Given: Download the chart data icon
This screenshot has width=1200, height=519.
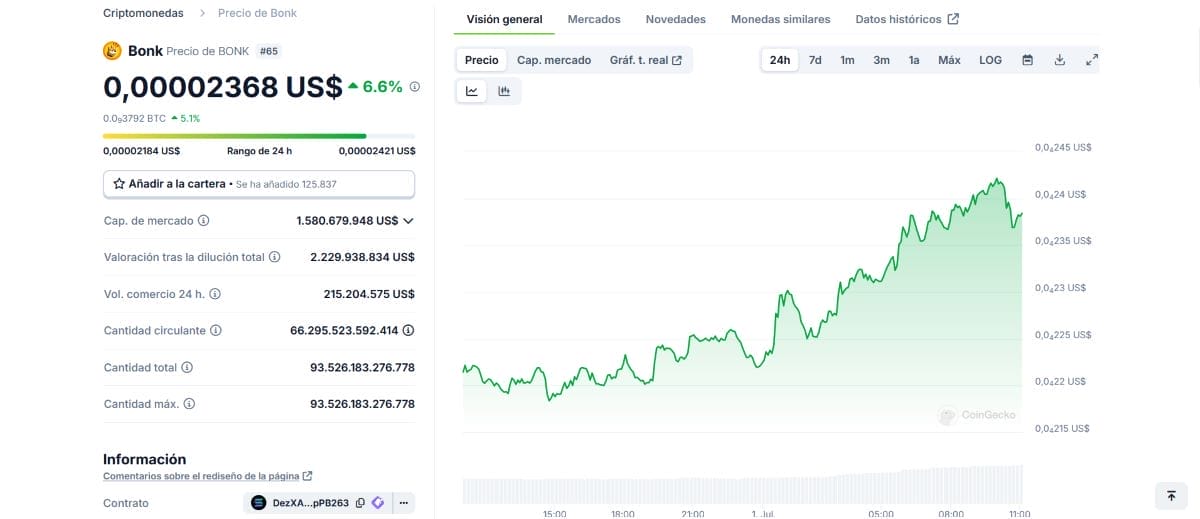Looking at the screenshot, I should 1059,60.
